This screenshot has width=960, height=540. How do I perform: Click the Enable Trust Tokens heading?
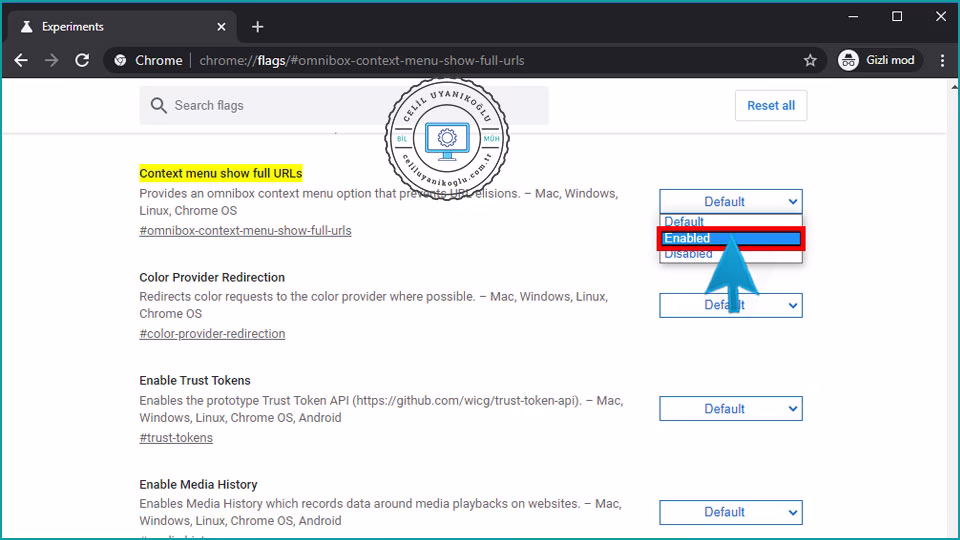pyautogui.click(x=195, y=380)
